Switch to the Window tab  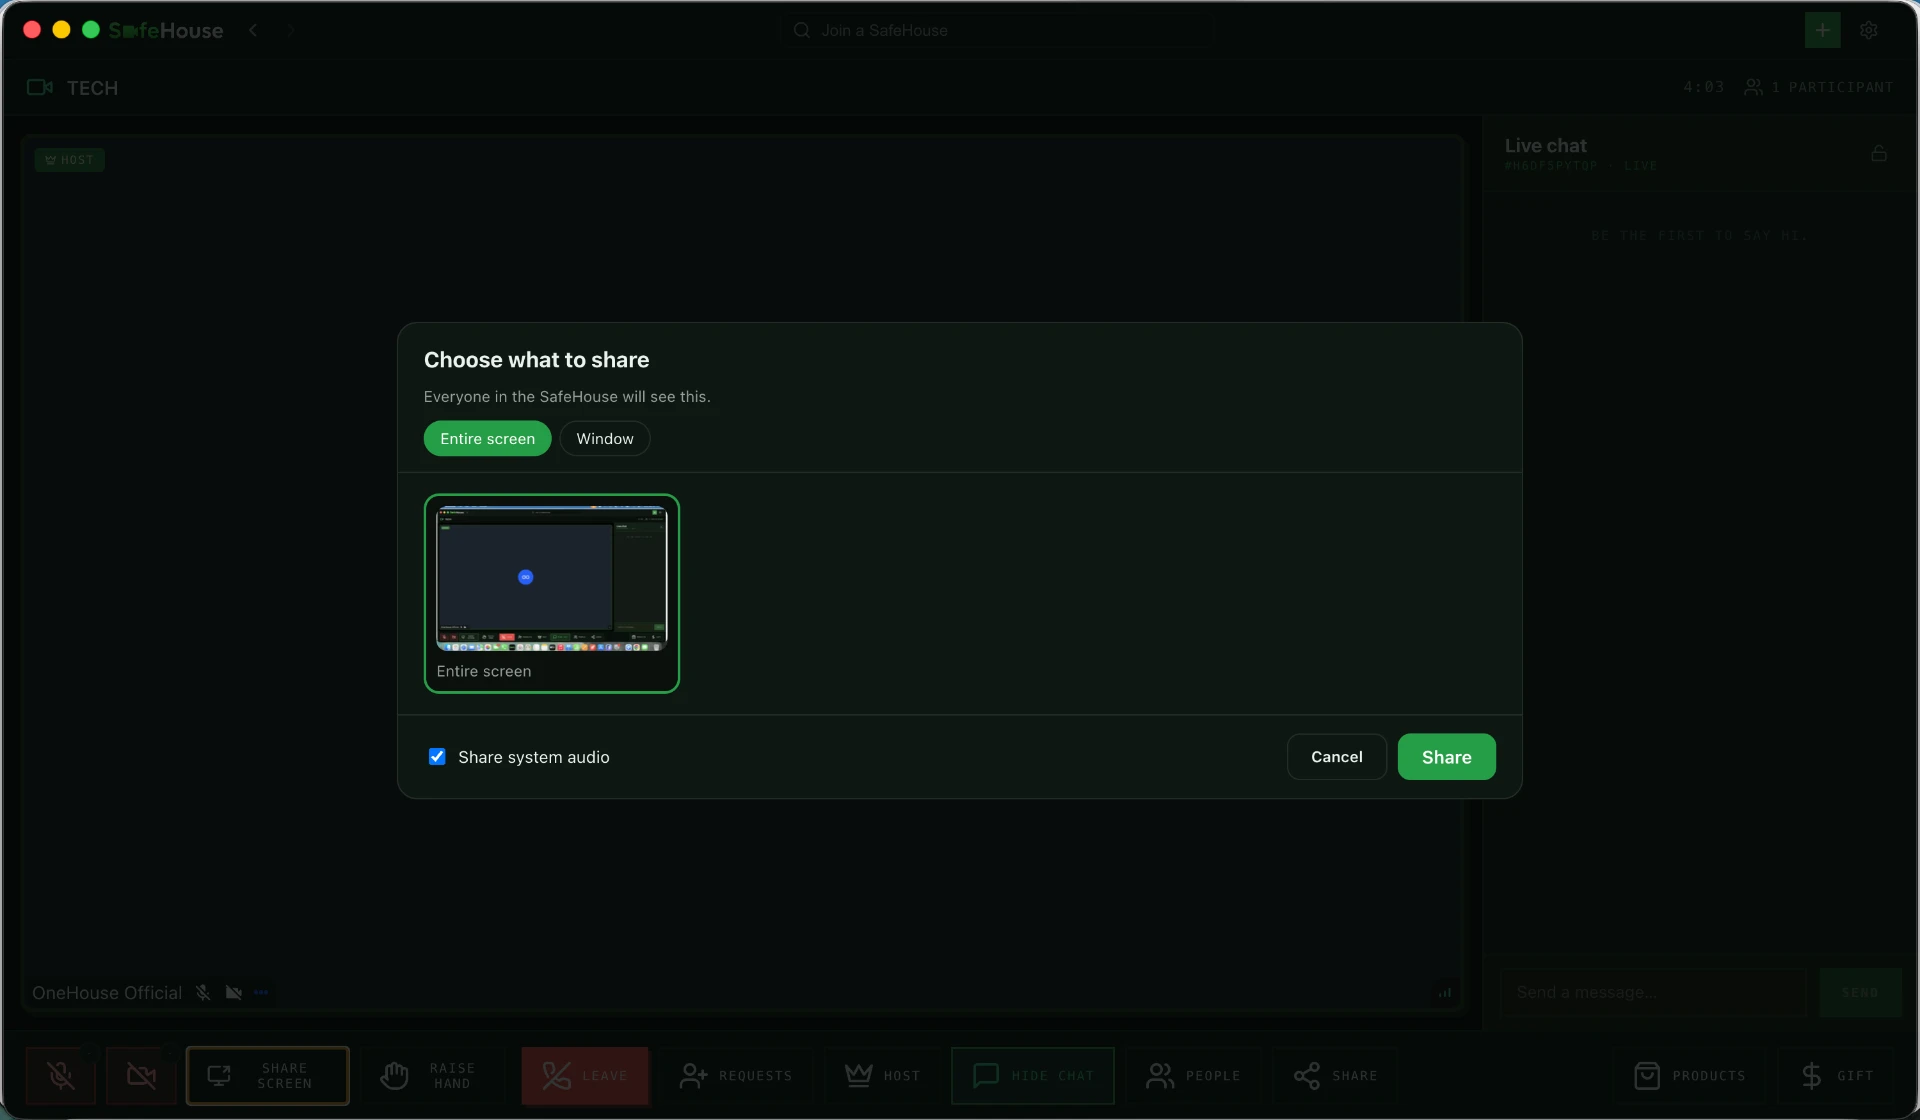[605, 439]
